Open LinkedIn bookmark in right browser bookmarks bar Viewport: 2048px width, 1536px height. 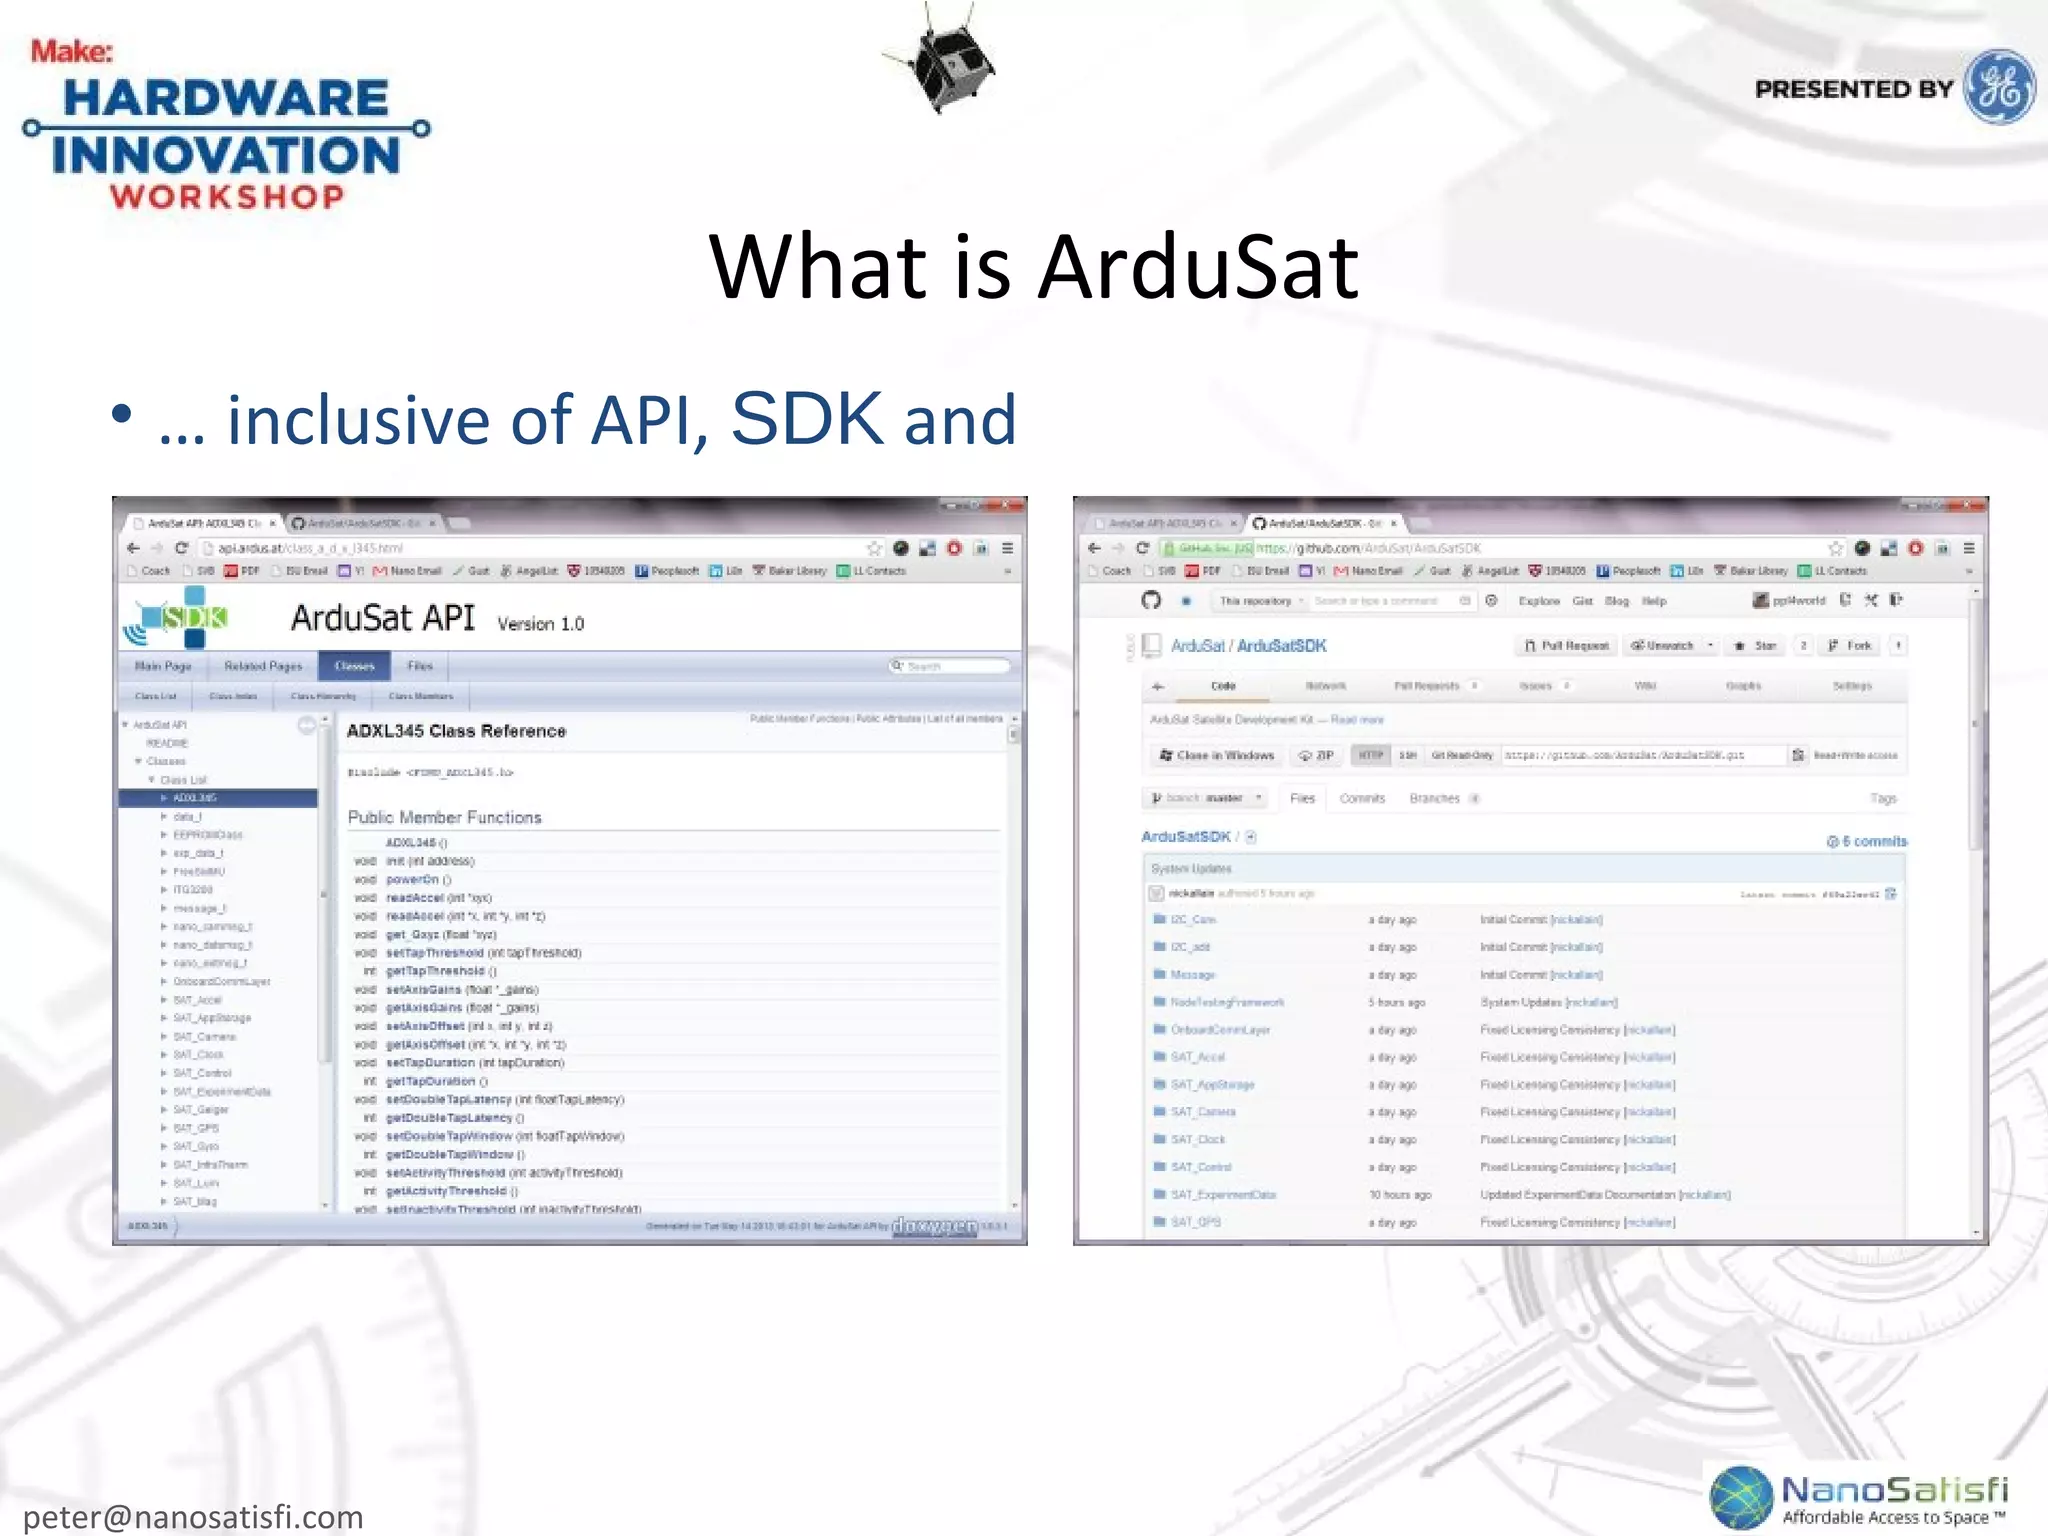[x=1687, y=571]
